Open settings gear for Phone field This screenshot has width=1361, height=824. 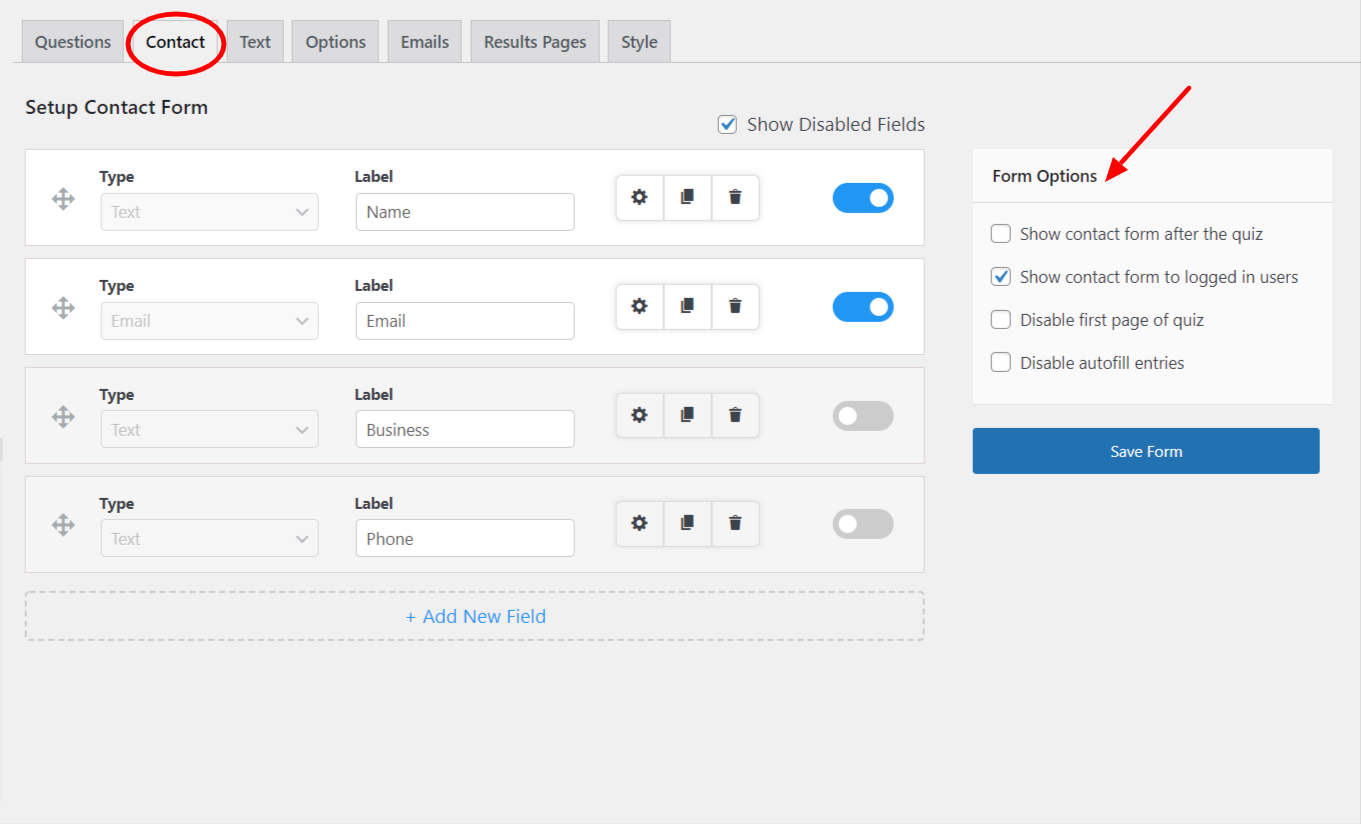[639, 523]
